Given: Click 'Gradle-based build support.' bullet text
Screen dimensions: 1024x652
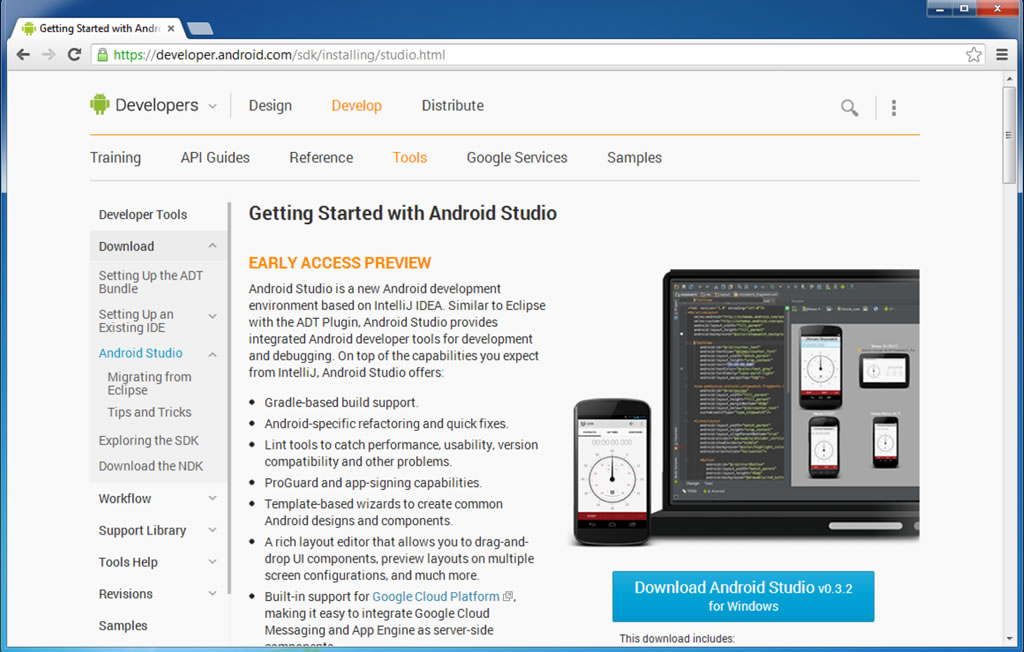Looking at the screenshot, I should tap(342, 402).
